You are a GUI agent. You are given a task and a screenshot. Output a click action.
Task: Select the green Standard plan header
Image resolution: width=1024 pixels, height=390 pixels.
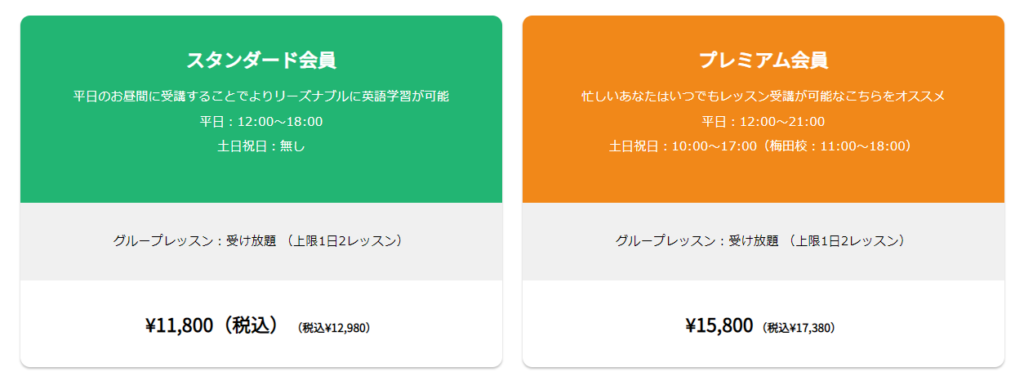point(261,109)
